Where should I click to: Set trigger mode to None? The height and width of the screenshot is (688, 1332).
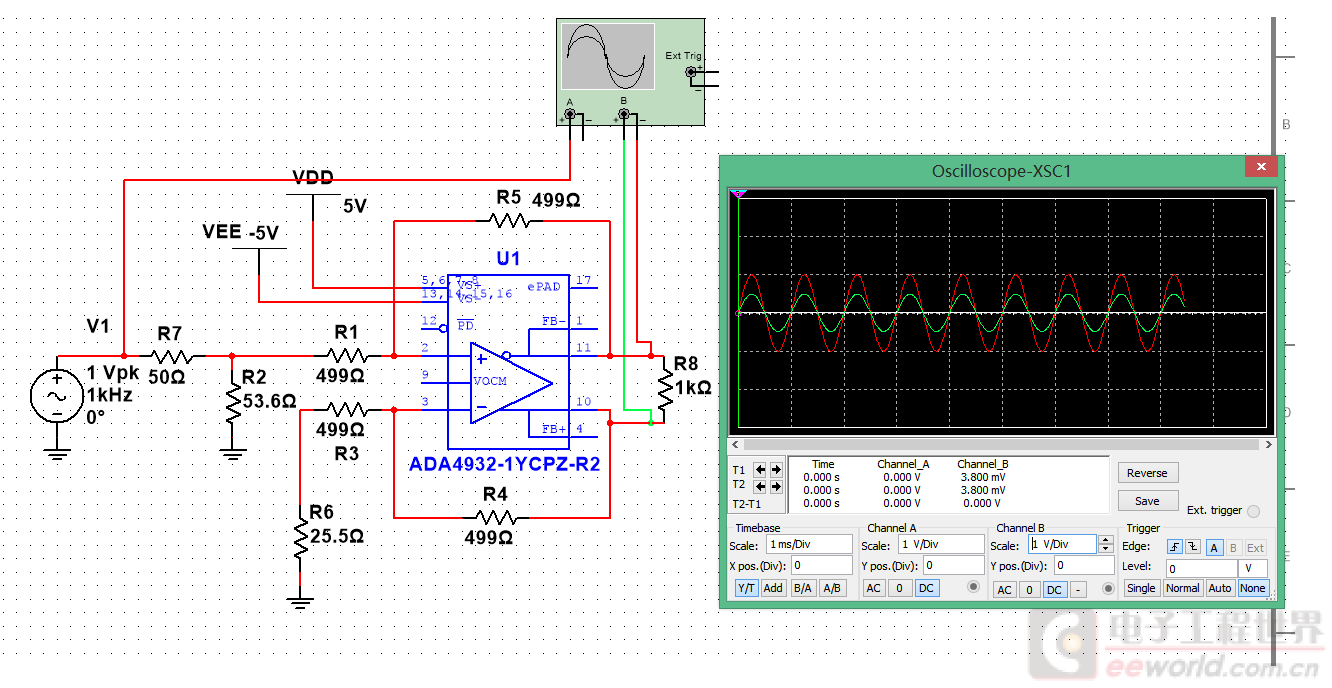click(x=1252, y=588)
